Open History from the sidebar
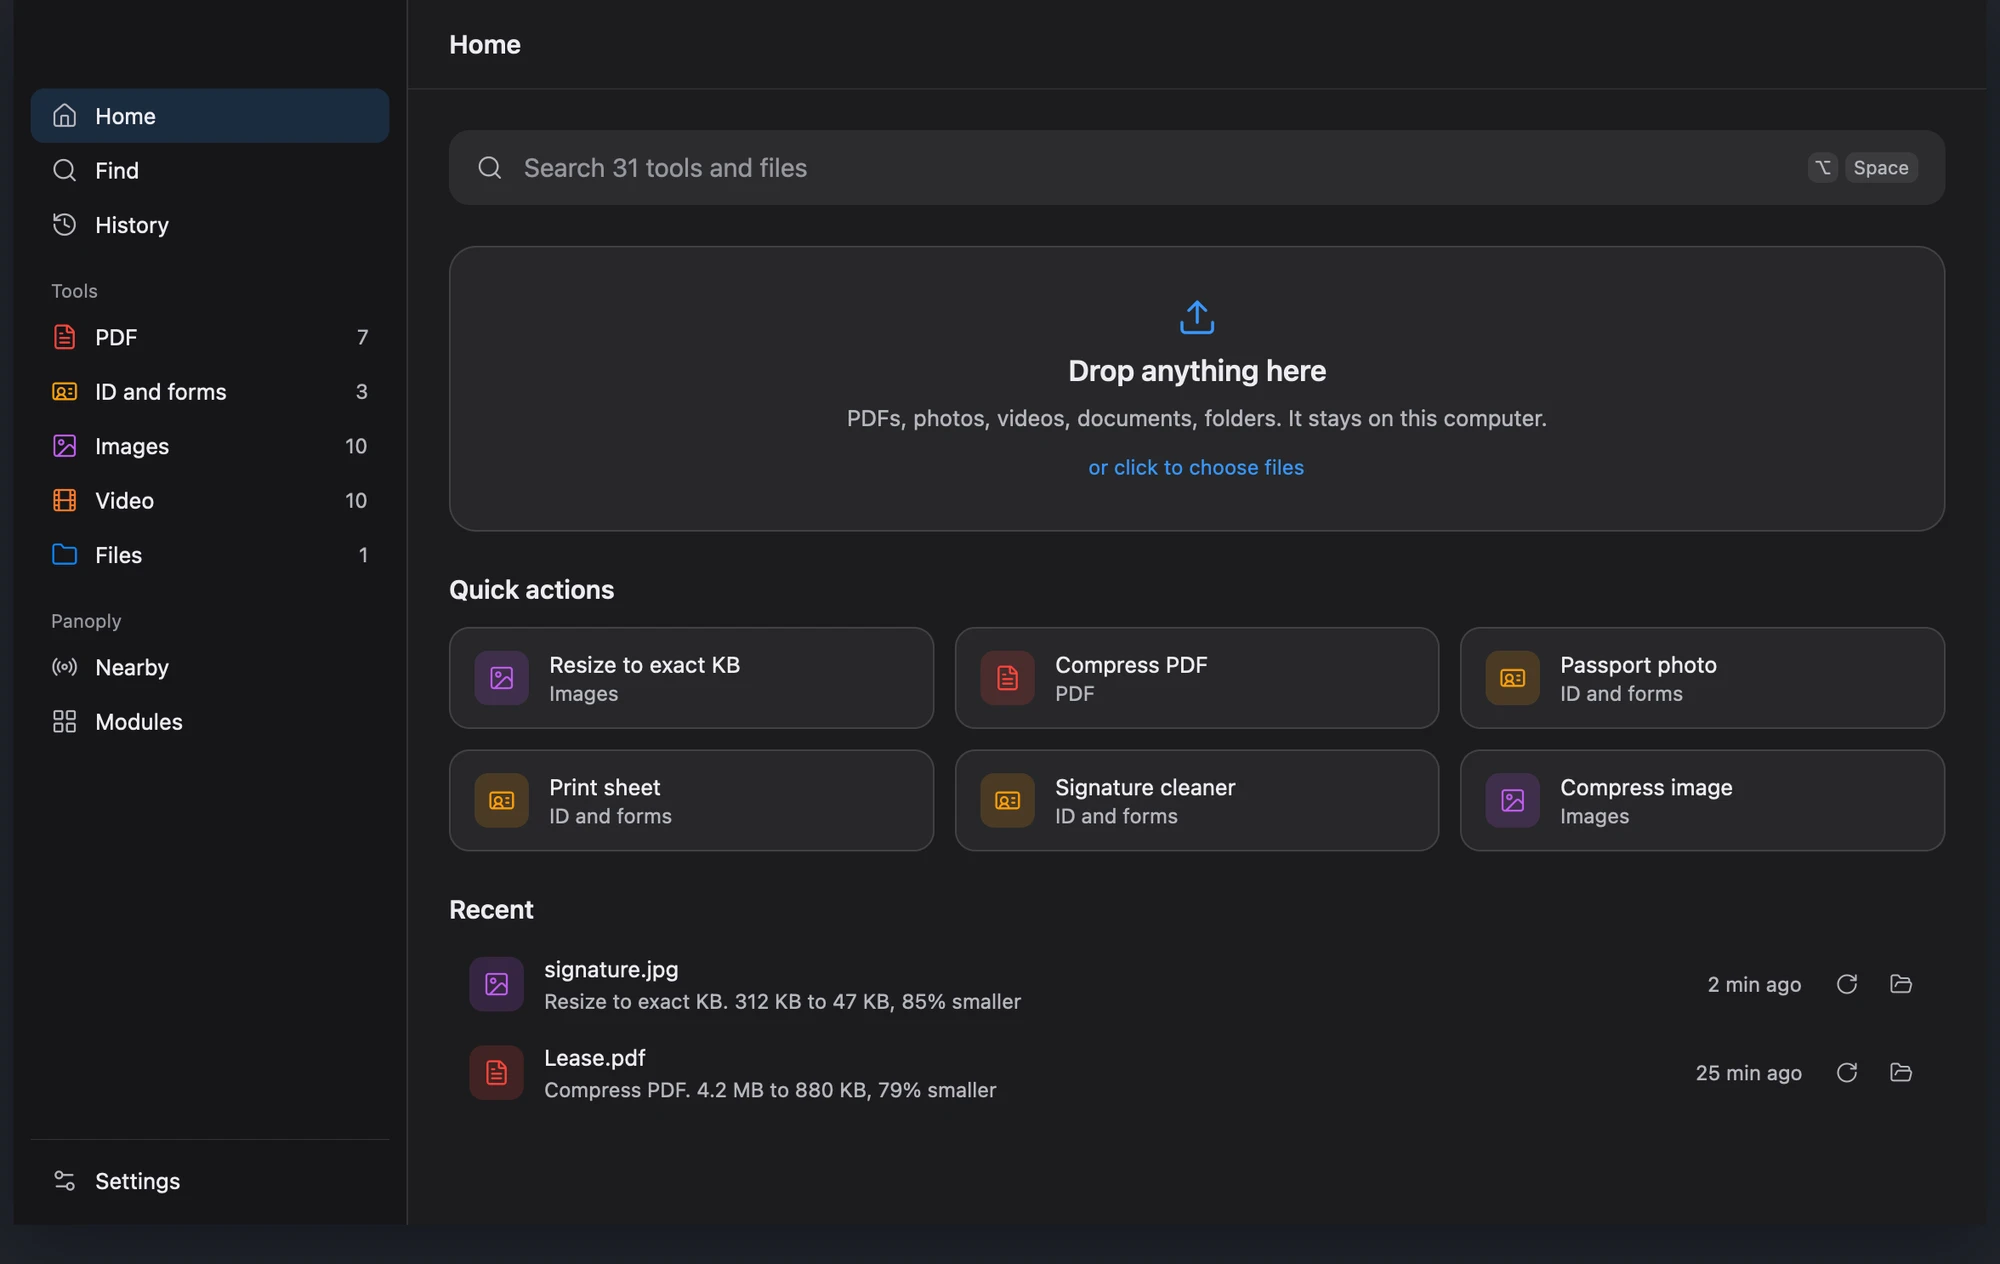The width and height of the screenshot is (2000, 1264). pos(210,225)
